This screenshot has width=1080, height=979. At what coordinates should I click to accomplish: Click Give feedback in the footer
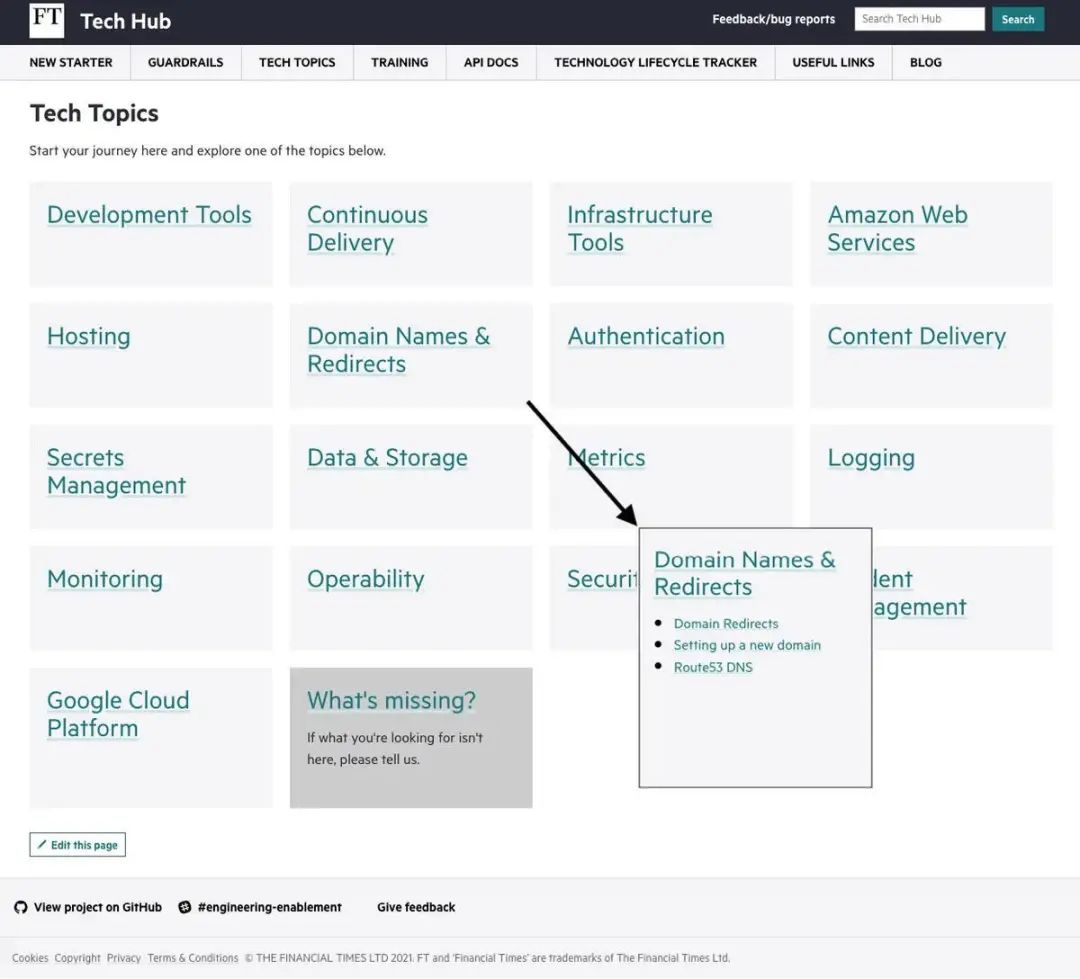pos(415,907)
